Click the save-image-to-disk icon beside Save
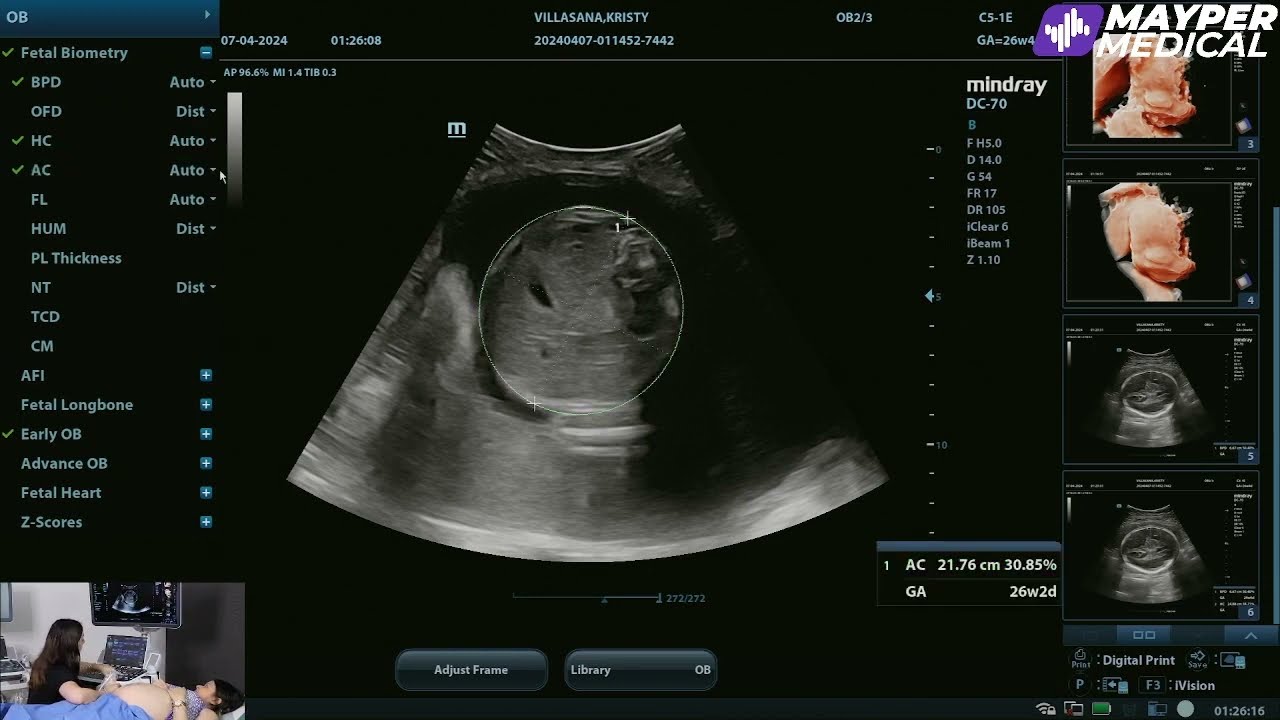1280x720 pixels. (x=1233, y=660)
